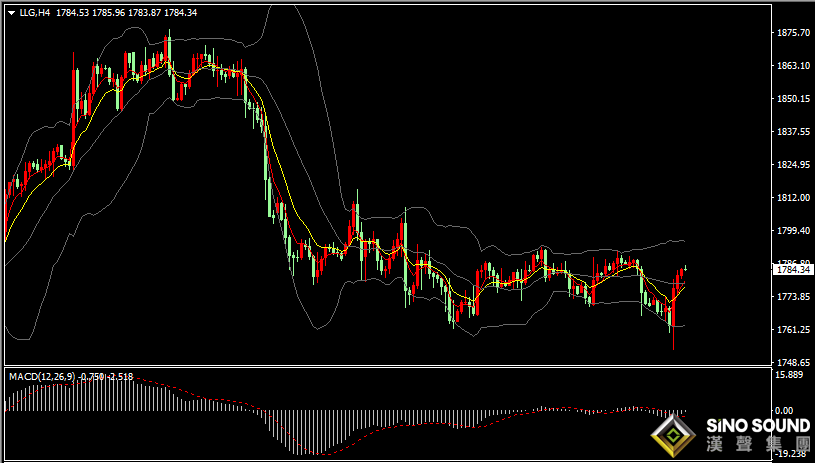This screenshot has height=463, width=815.
Task: Click the 1863.10 price axis label
Action: coord(792,66)
